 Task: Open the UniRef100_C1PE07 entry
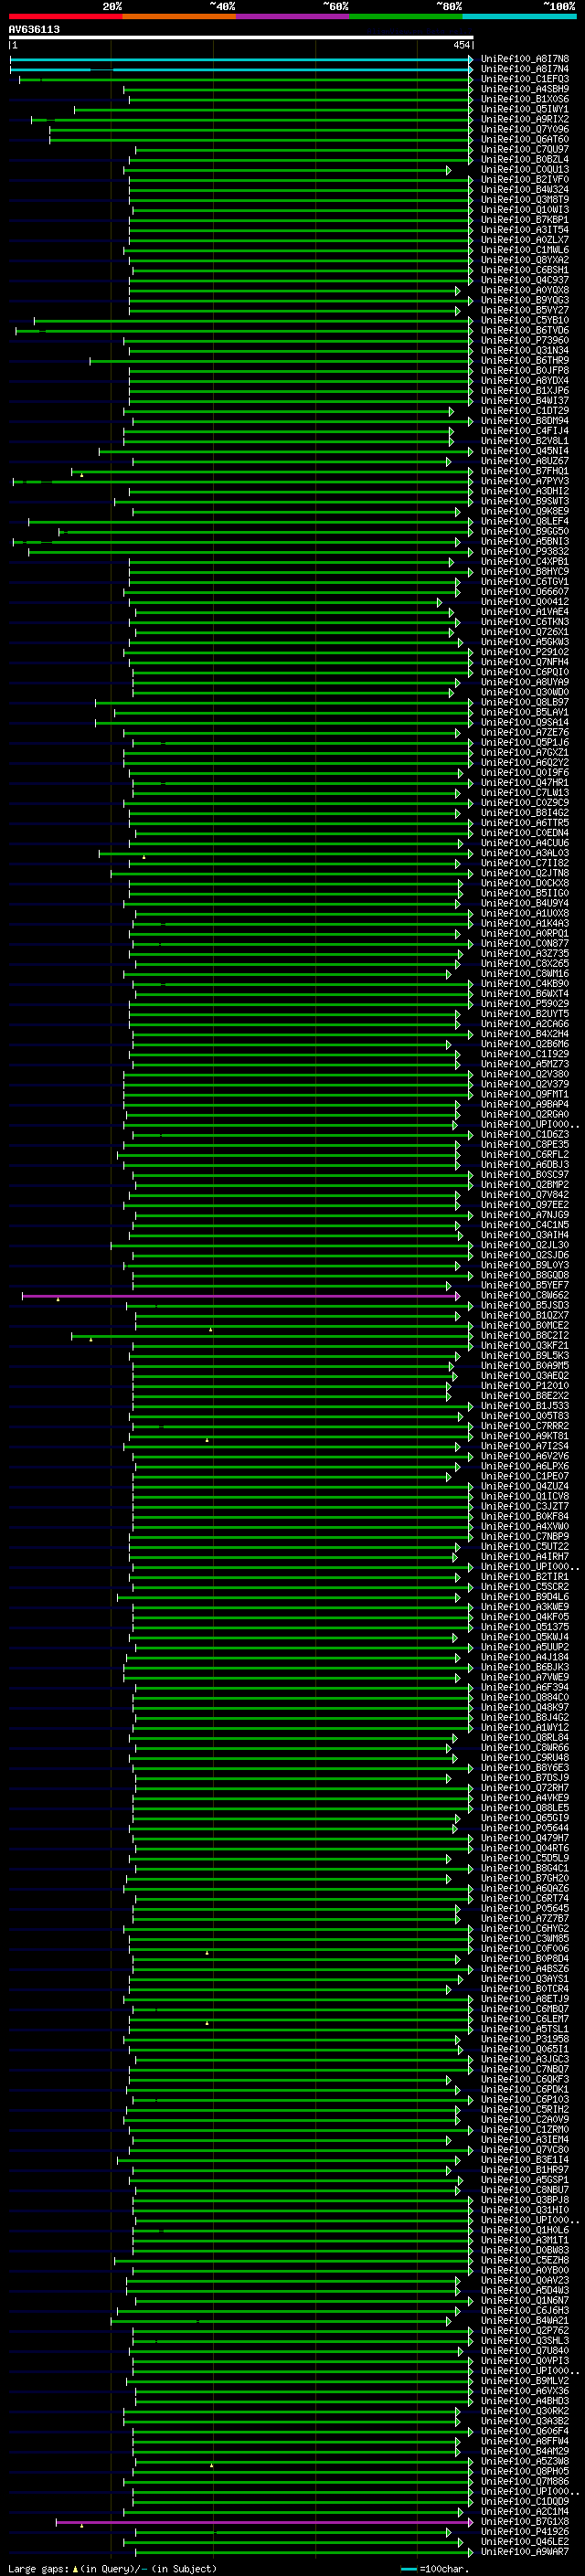click(525, 1476)
